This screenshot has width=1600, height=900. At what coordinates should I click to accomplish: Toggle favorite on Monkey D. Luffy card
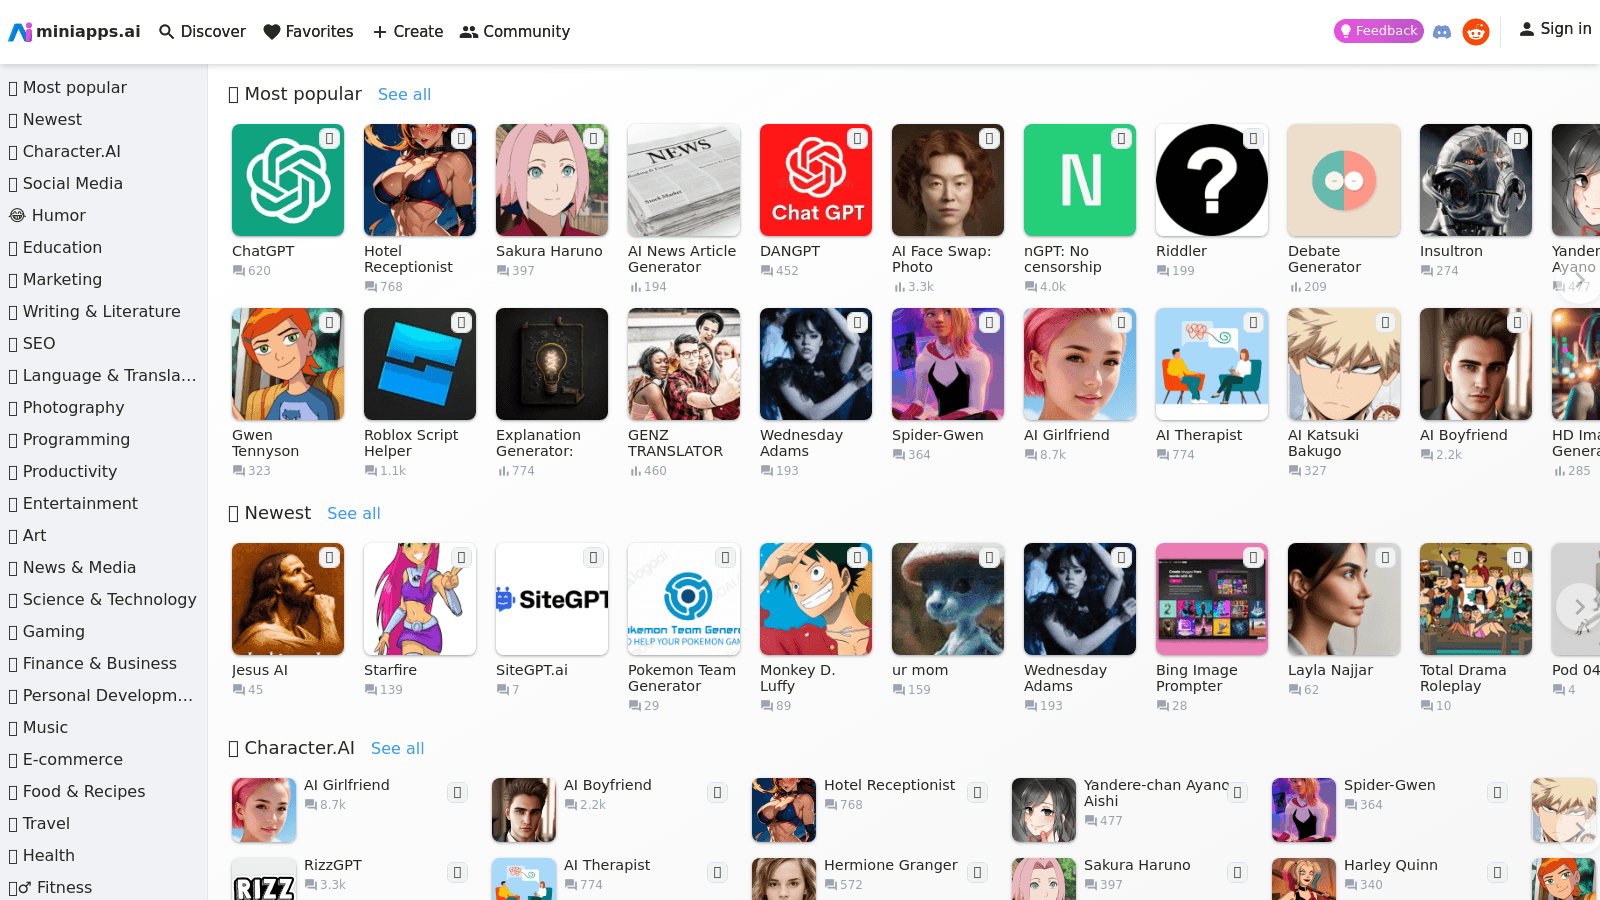click(857, 558)
